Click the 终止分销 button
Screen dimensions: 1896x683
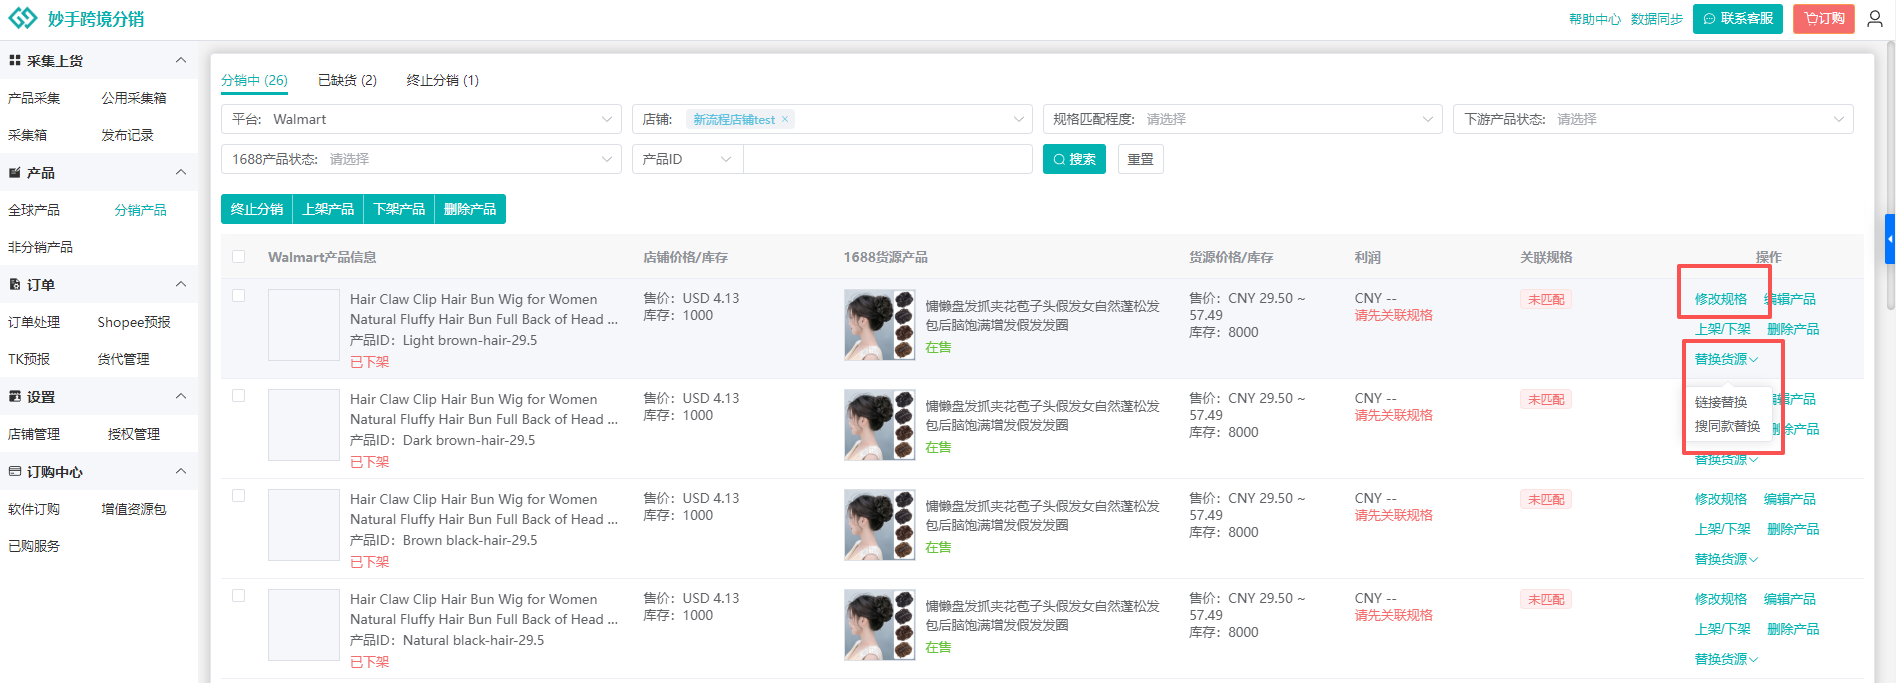(x=257, y=209)
